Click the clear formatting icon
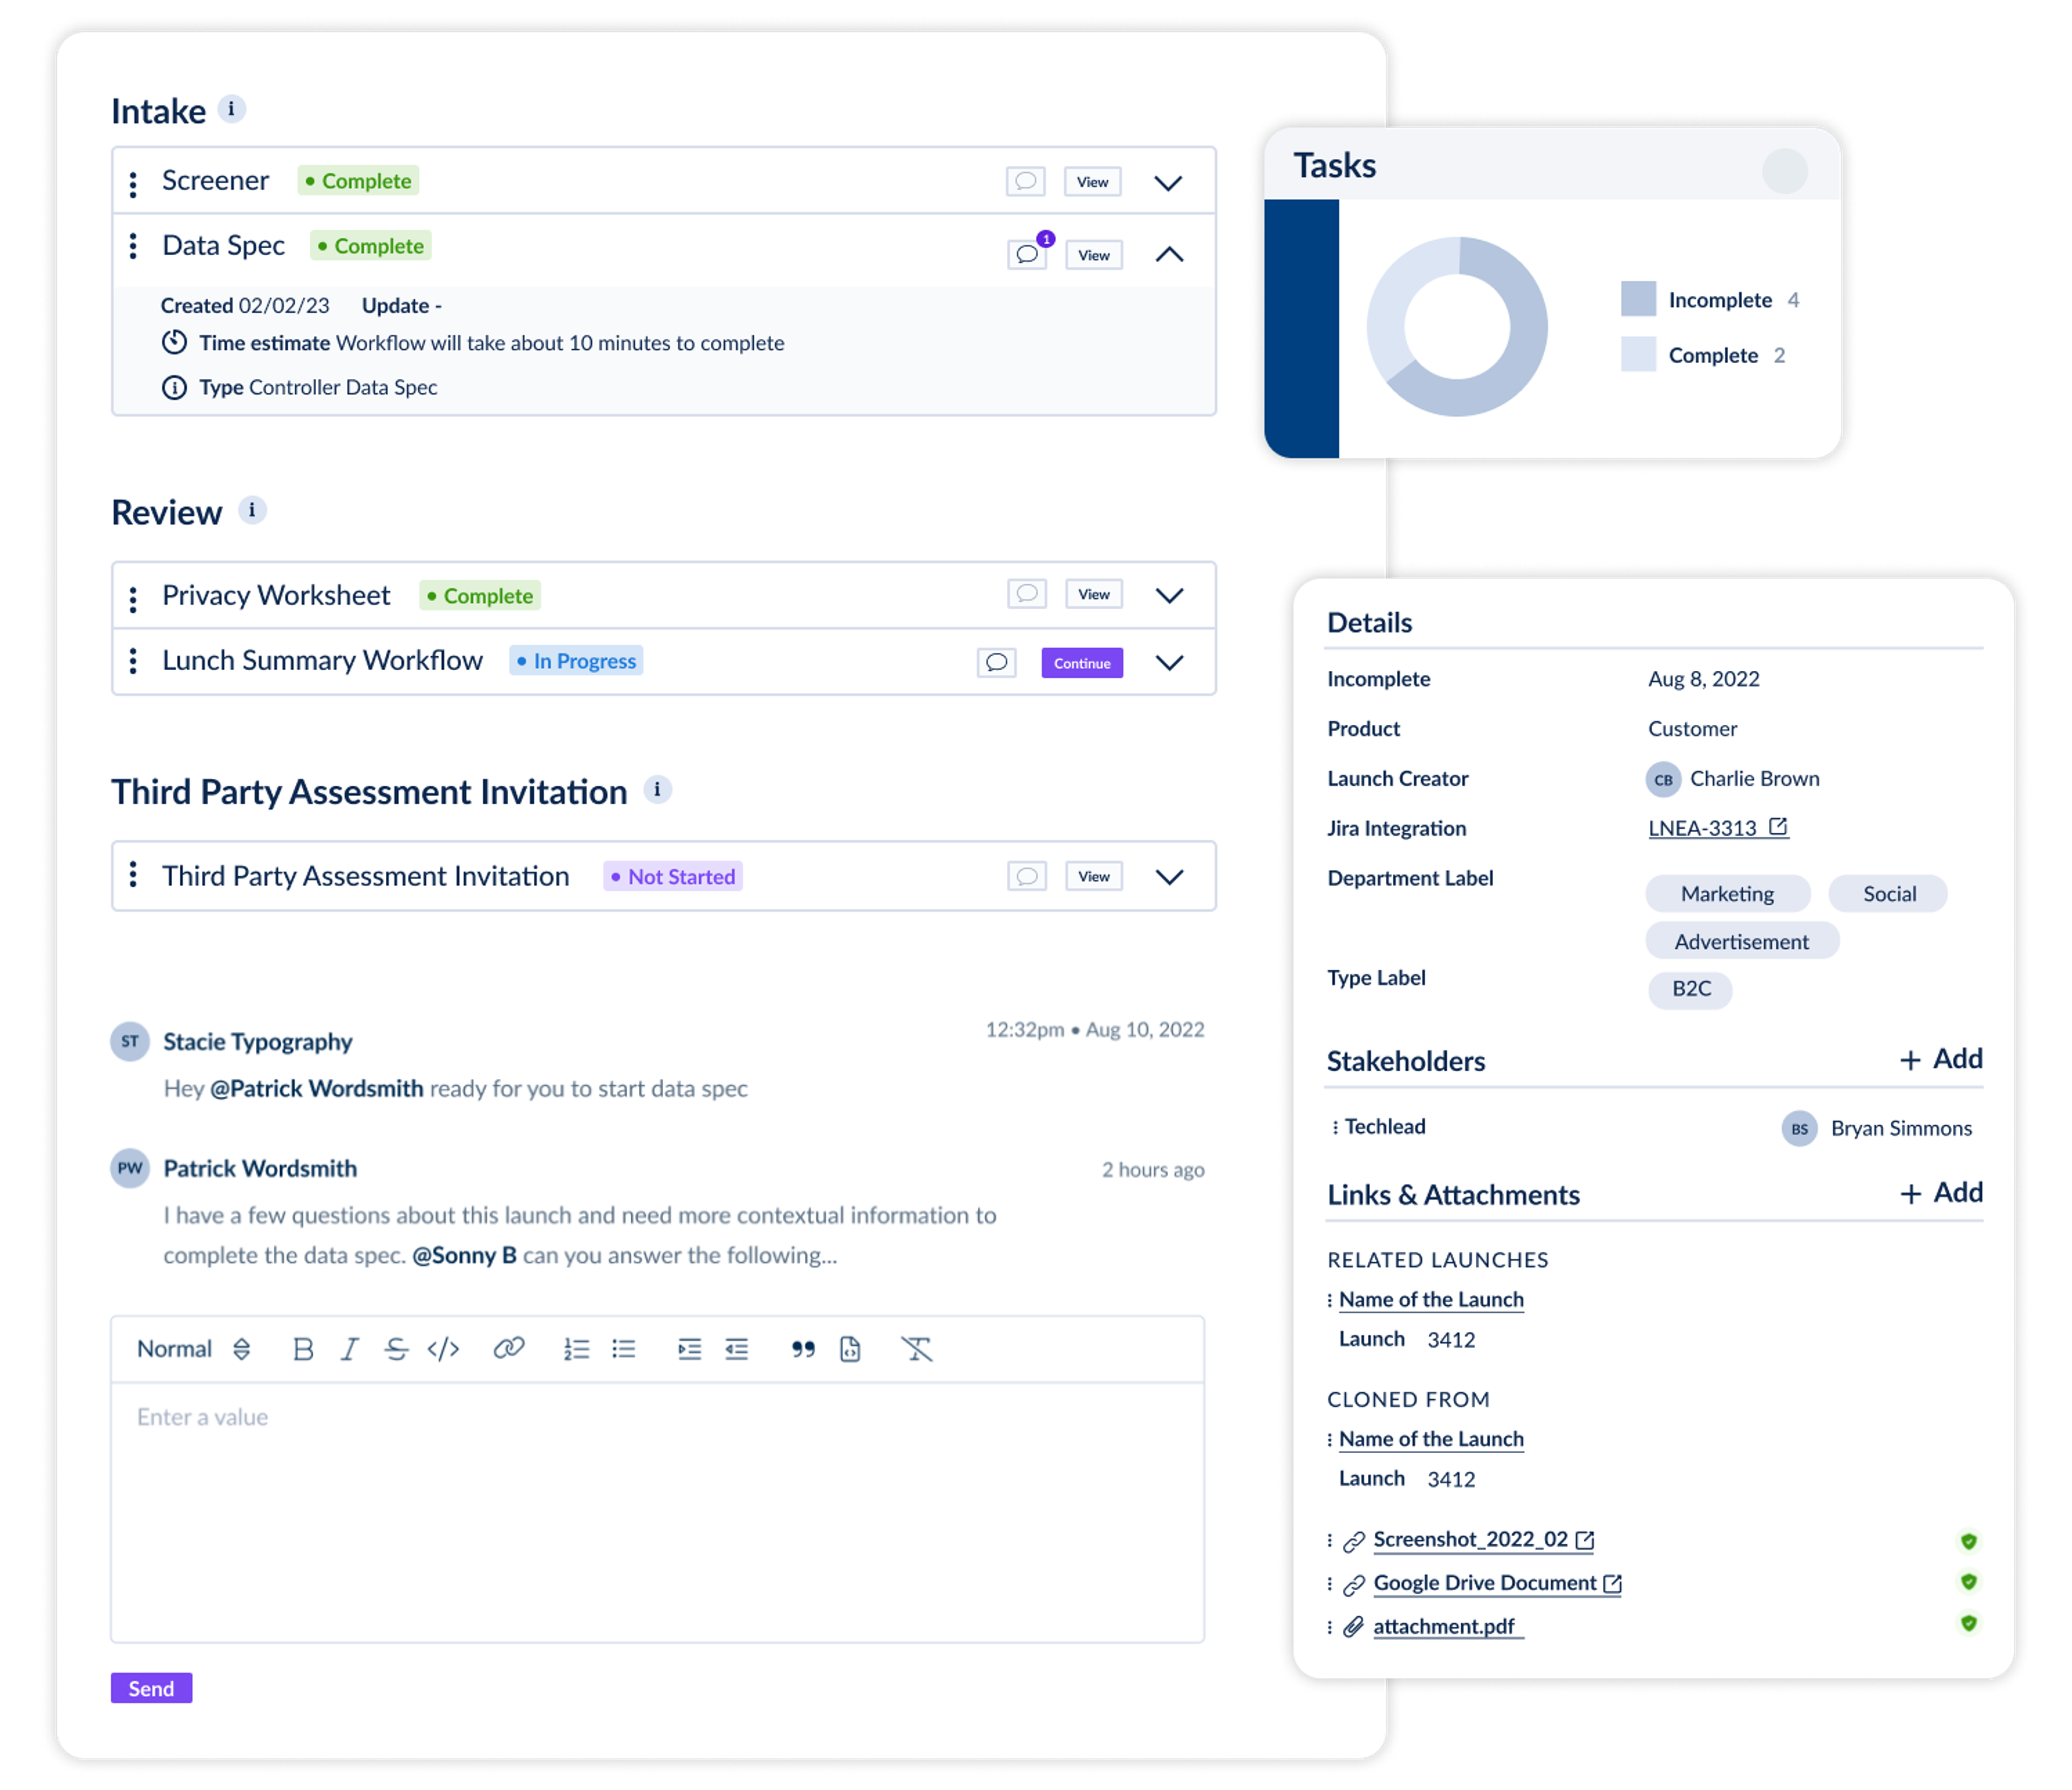Image resolution: width=2072 pixels, height=1790 pixels. click(x=918, y=1350)
